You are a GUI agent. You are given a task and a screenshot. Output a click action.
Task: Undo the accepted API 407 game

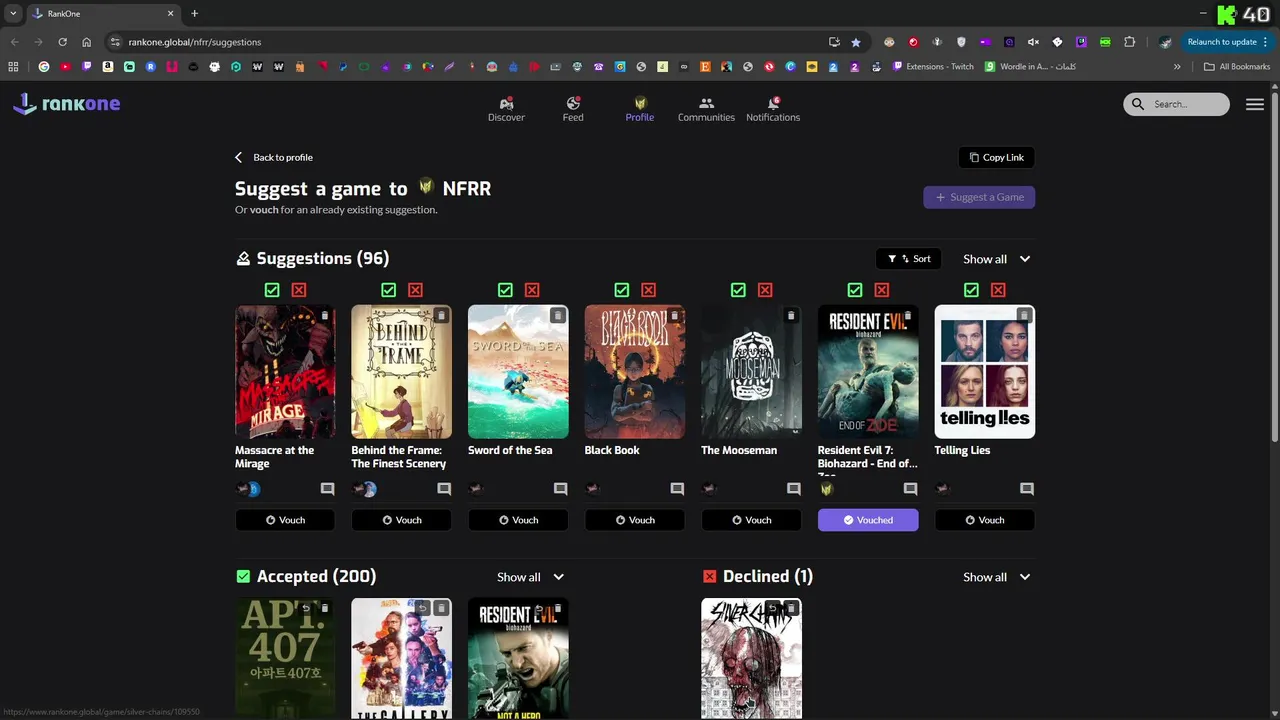pos(306,608)
